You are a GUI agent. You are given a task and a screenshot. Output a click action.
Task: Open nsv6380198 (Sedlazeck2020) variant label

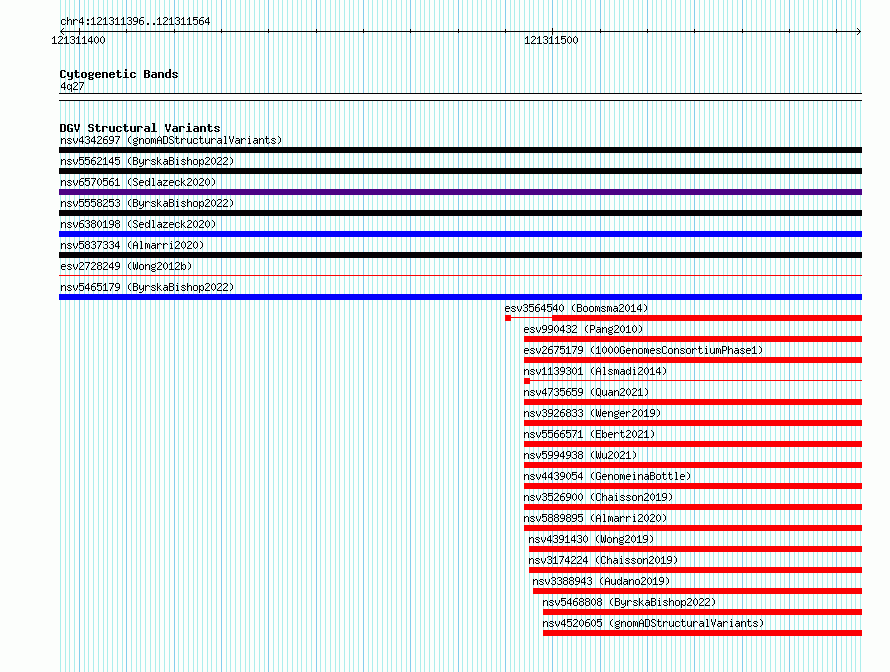click(138, 224)
